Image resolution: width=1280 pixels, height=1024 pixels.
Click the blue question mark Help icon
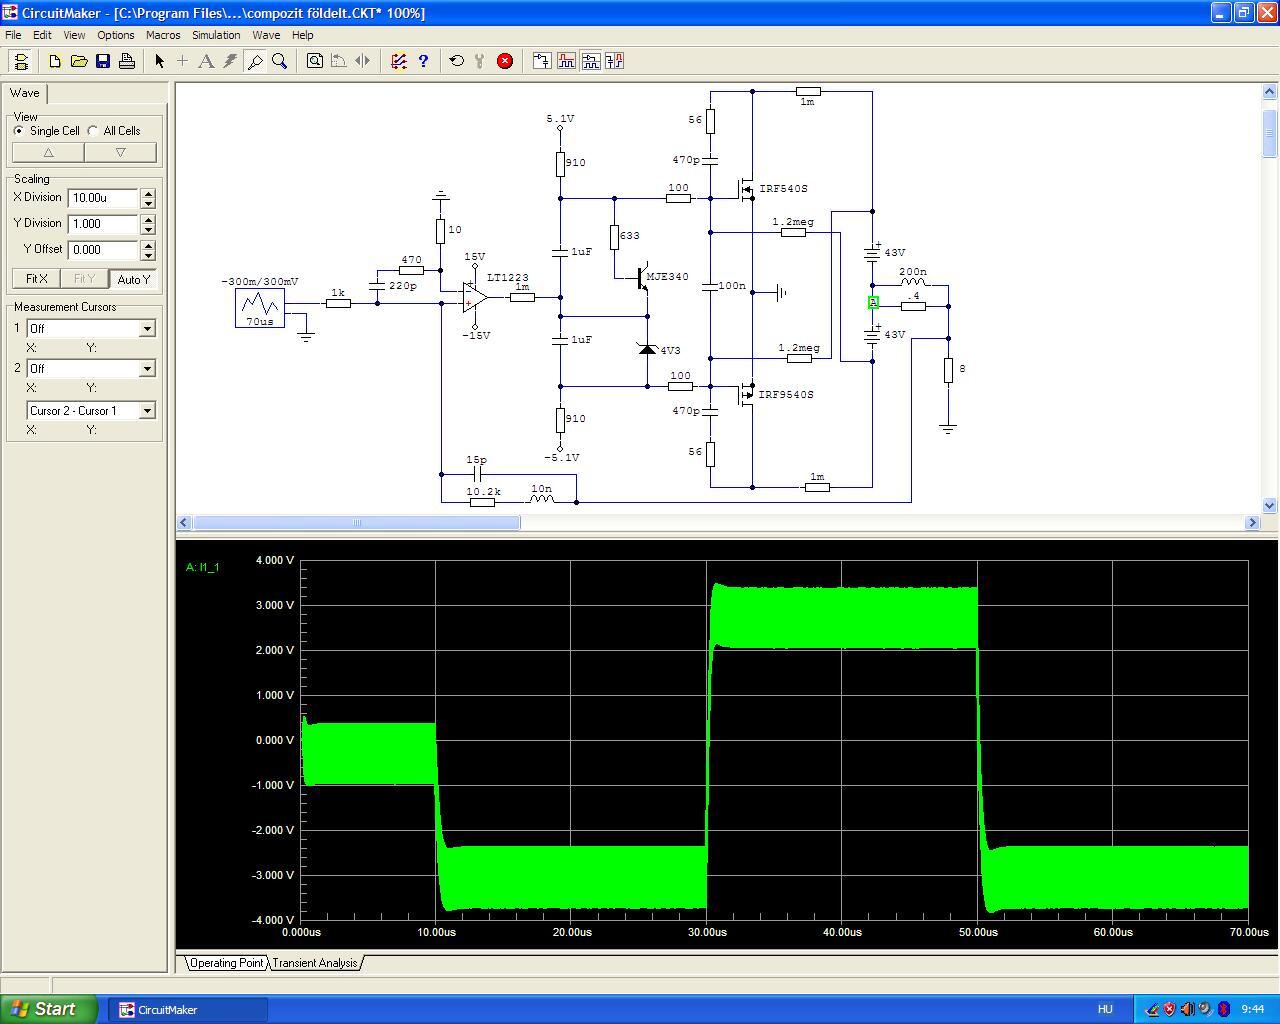[423, 61]
